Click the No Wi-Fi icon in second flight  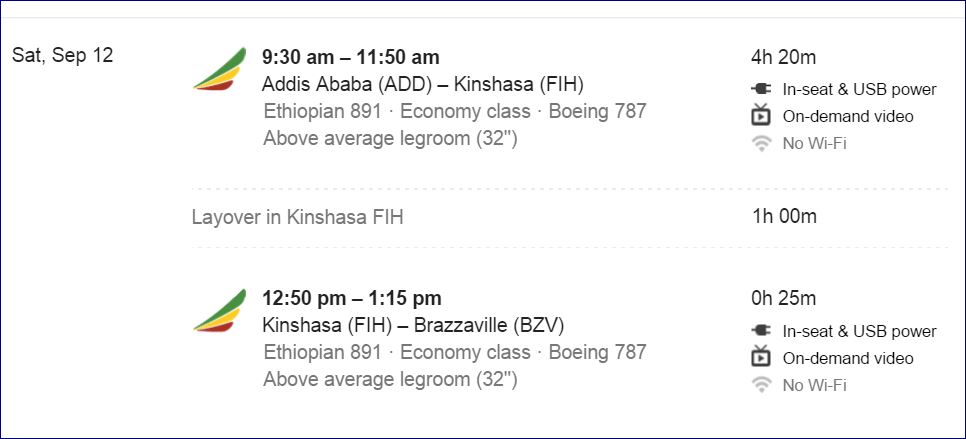(761, 385)
